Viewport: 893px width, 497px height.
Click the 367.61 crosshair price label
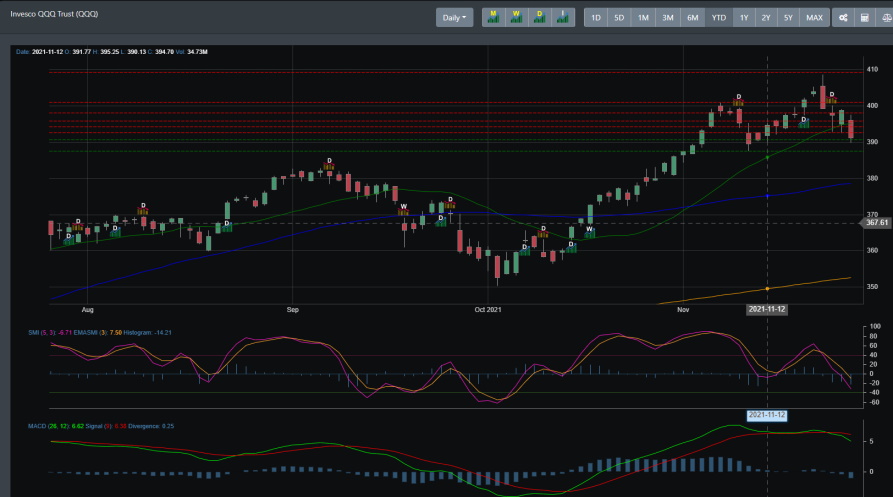[876, 223]
